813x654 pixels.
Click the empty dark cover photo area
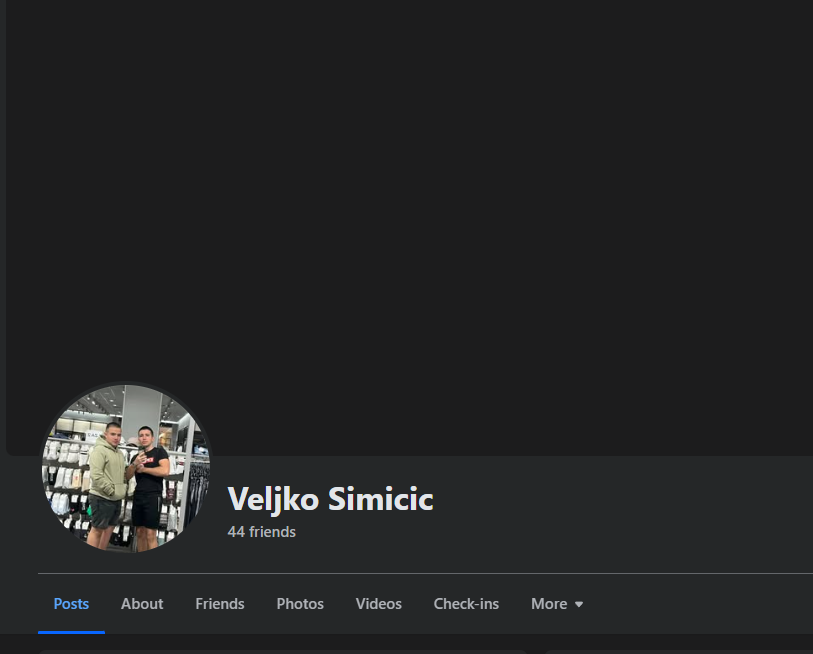coord(410,207)
